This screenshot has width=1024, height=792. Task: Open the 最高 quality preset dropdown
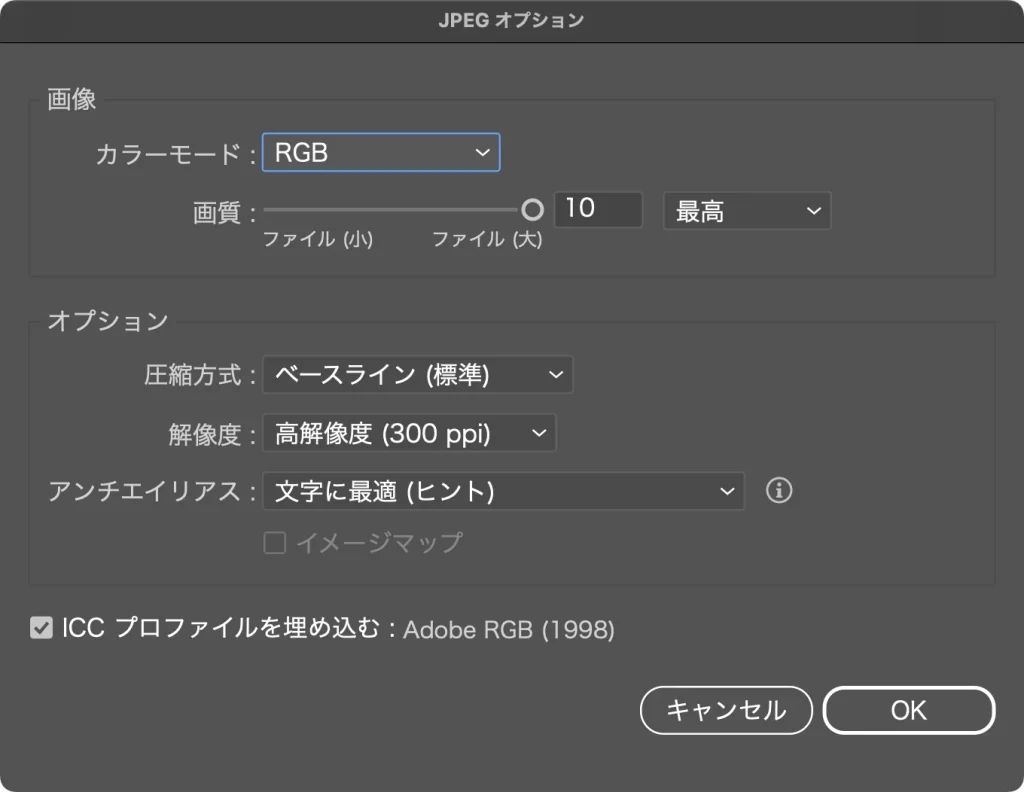pos(746,211)
